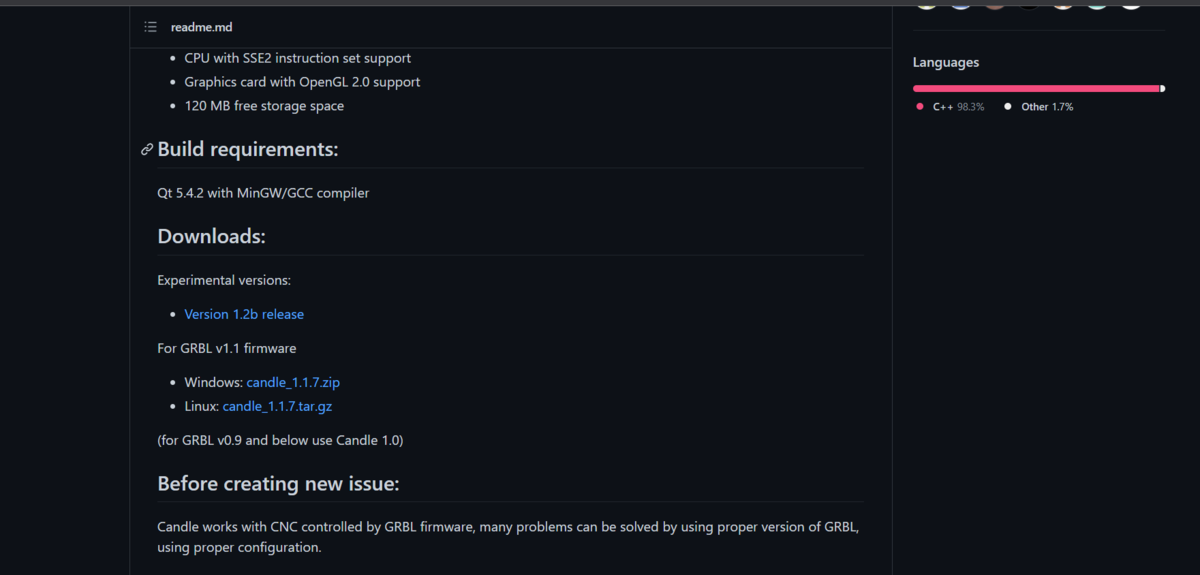The image size is (1200, 575).
Task: Click the white Other segment of language bar
Action: pyautogui.click(x=1162, y=89)
